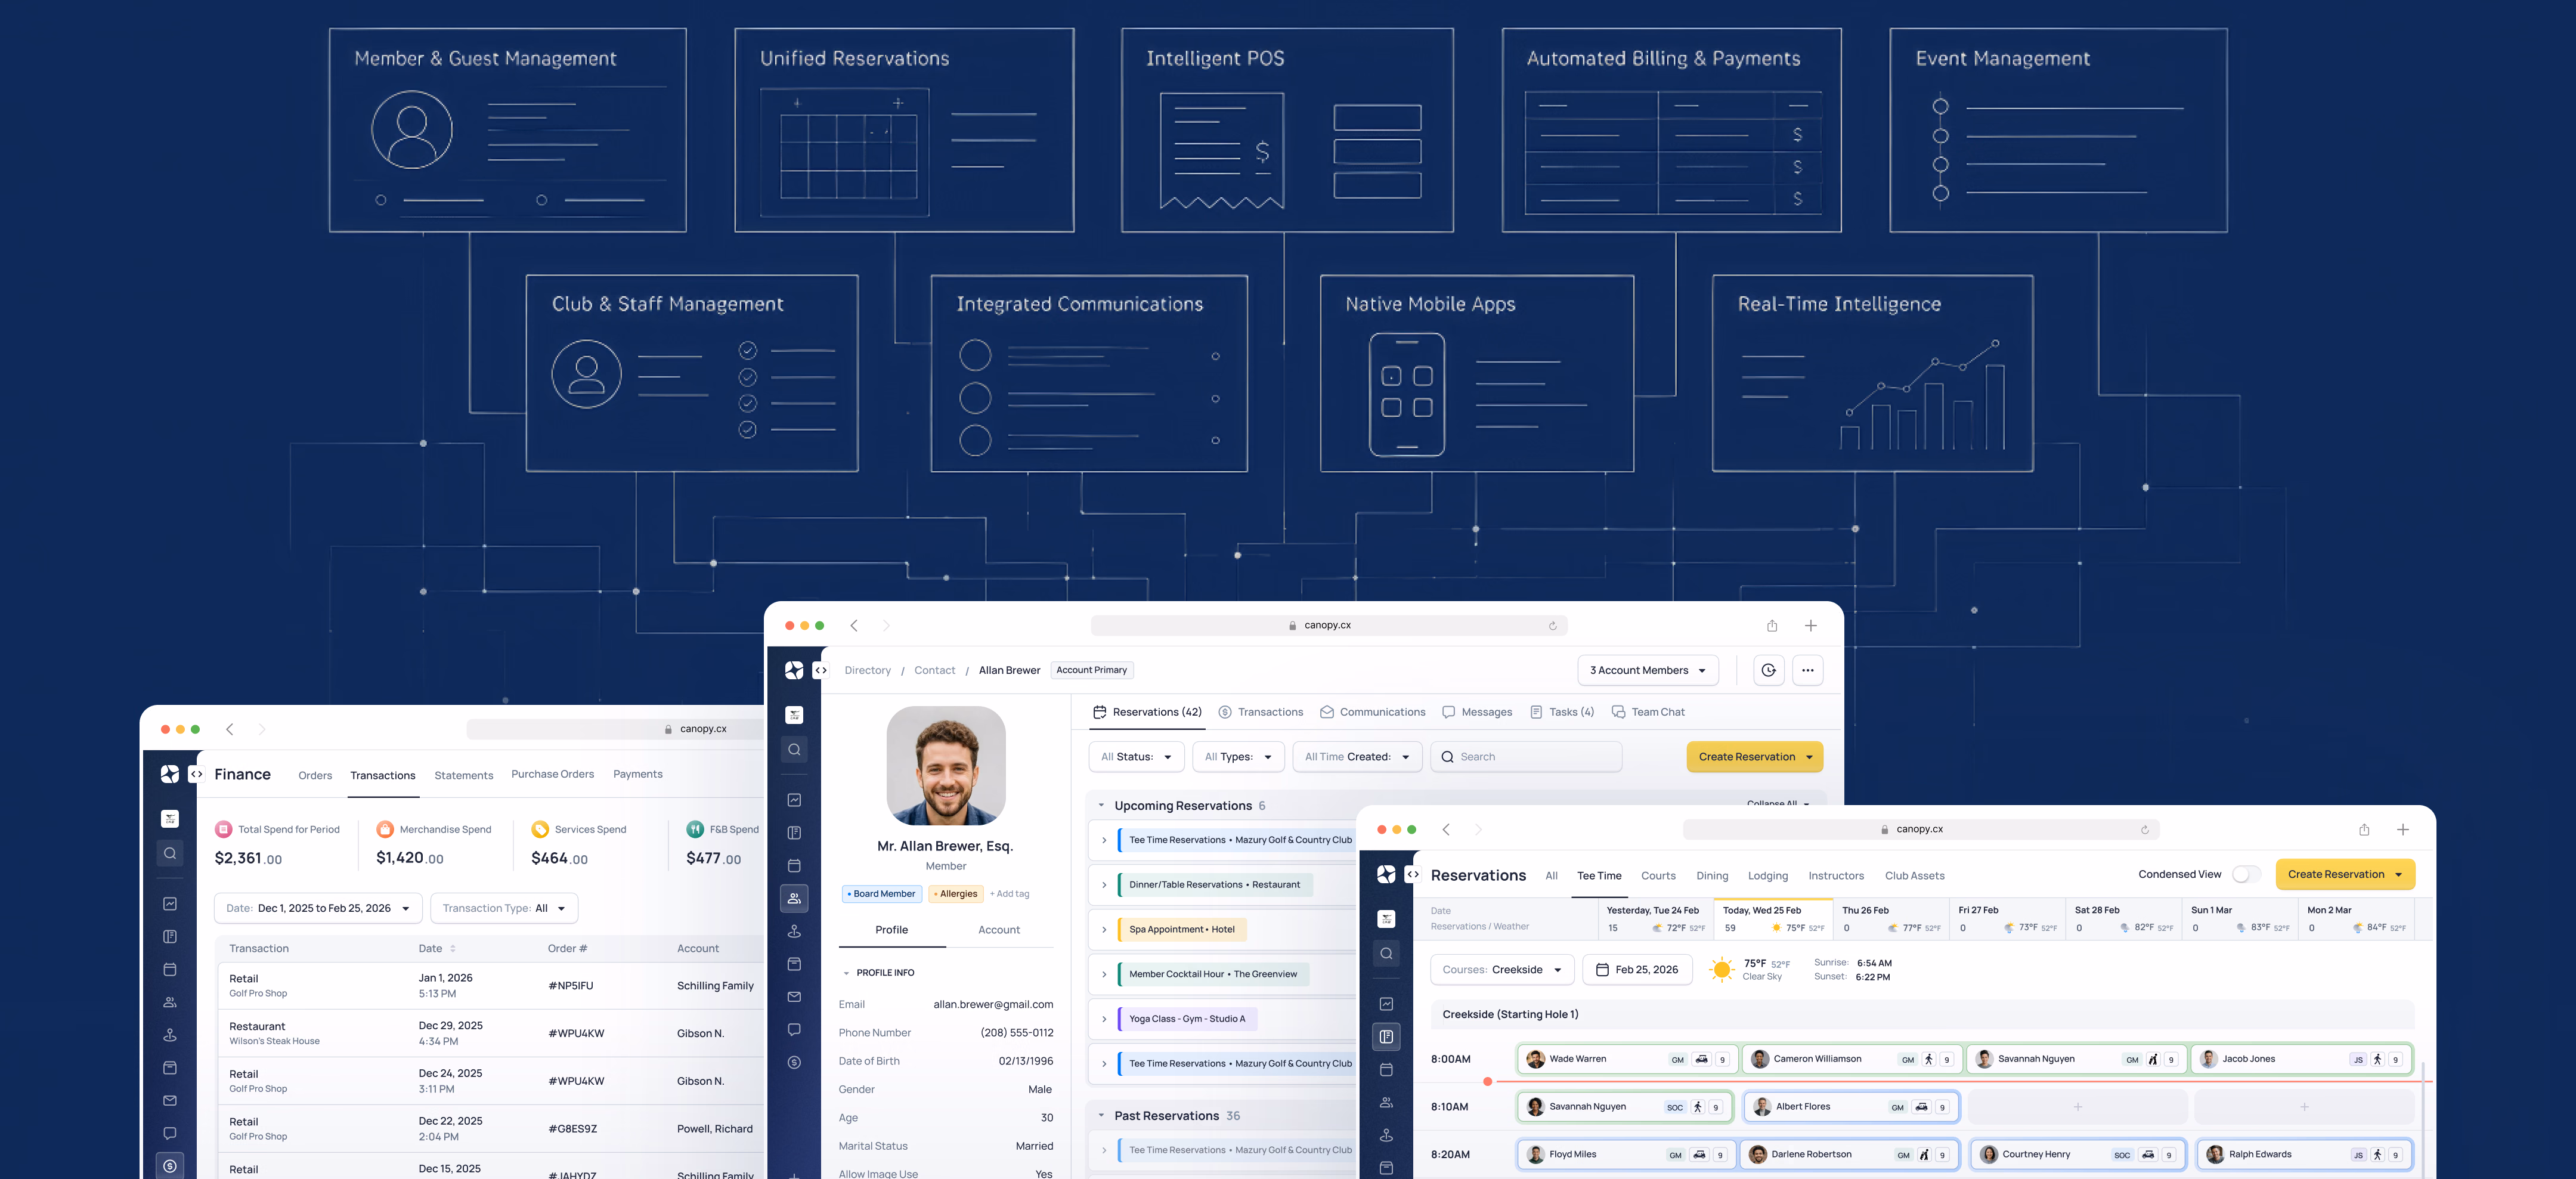Click activity history clock icon button
2576x1179 pixels.
pos(1768,670)
